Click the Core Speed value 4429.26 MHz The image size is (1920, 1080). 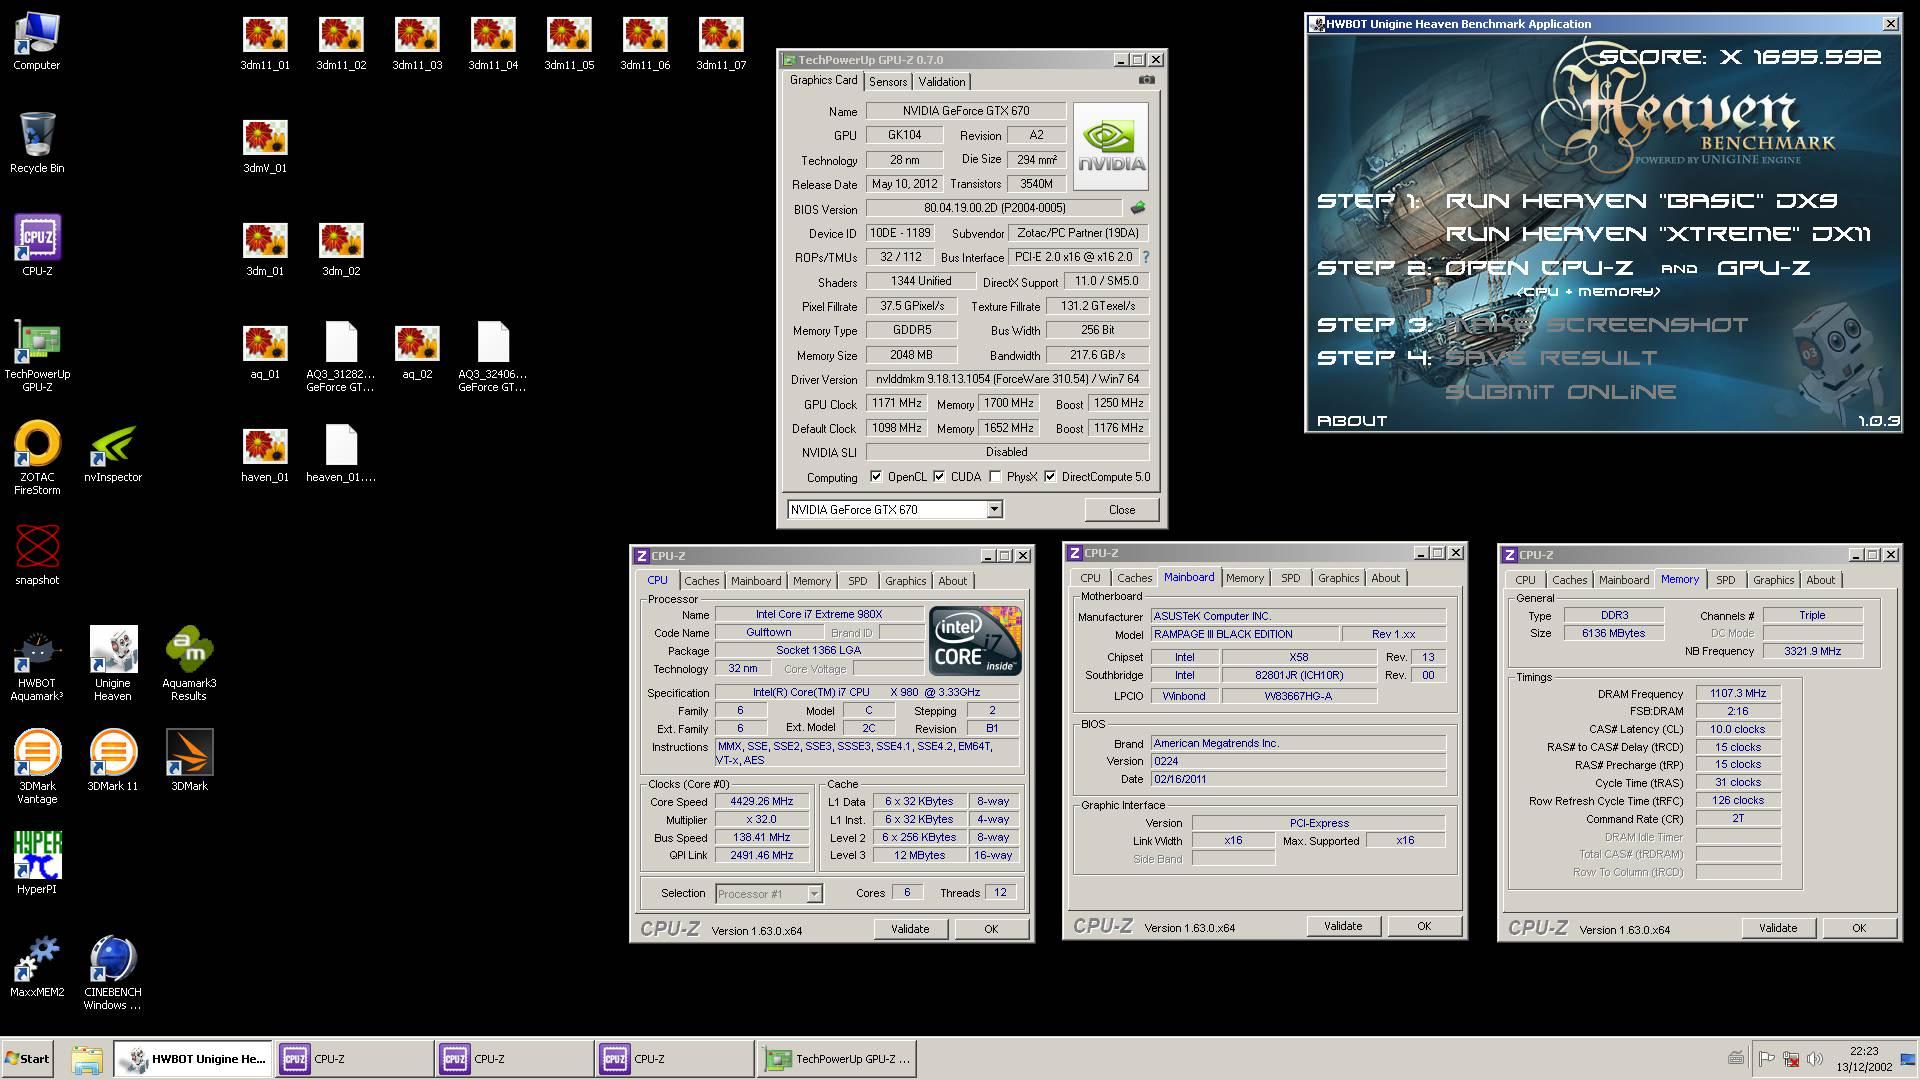click(x=762, y=802)
